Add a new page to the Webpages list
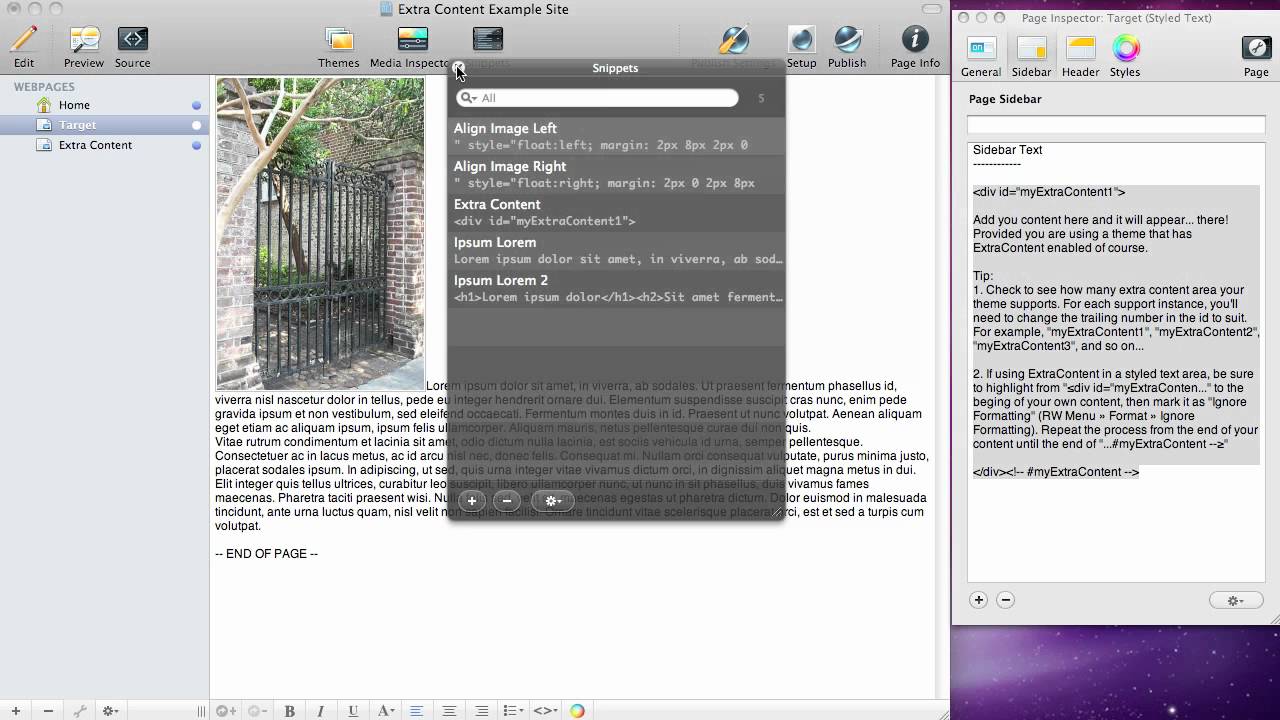The height and width of the screenshot is (720, 1280). (16, 711)
